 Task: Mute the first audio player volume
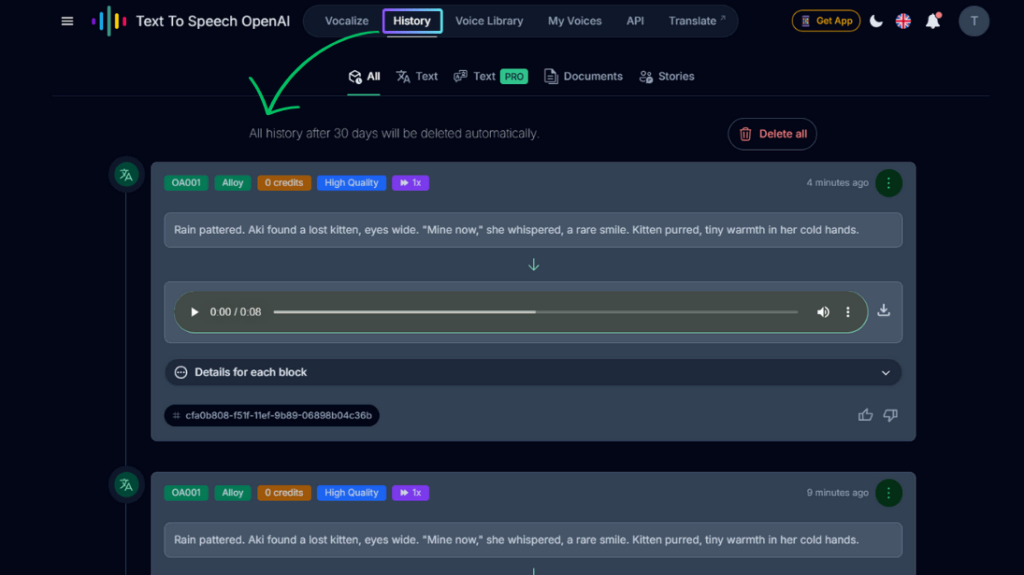pyautogui.click(x=823, y=312)
